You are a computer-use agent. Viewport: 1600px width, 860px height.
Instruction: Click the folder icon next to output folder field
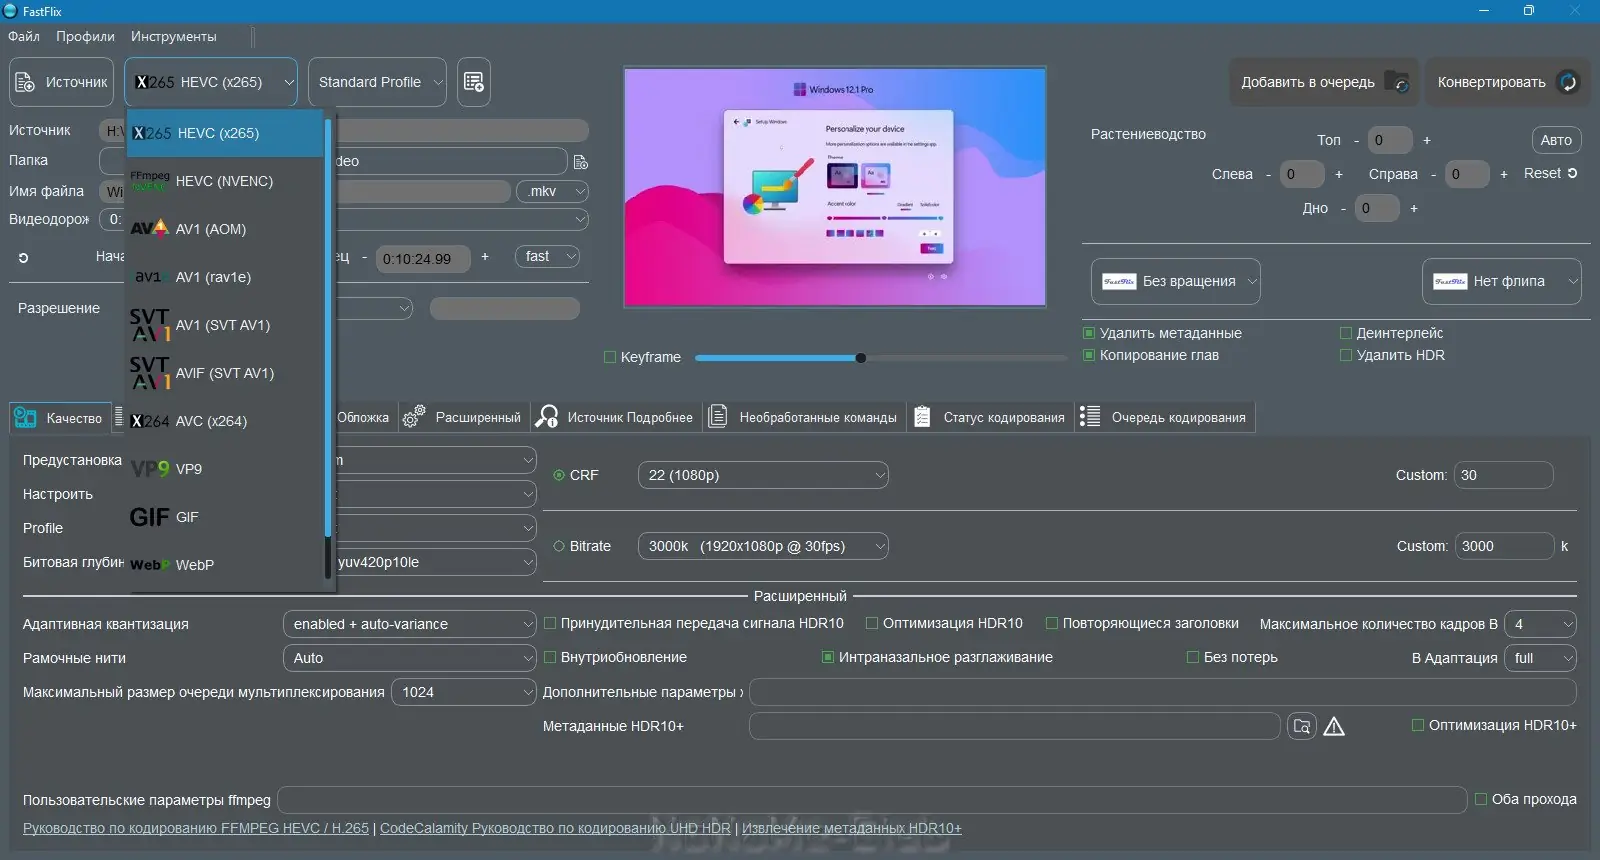click(580, 161)
